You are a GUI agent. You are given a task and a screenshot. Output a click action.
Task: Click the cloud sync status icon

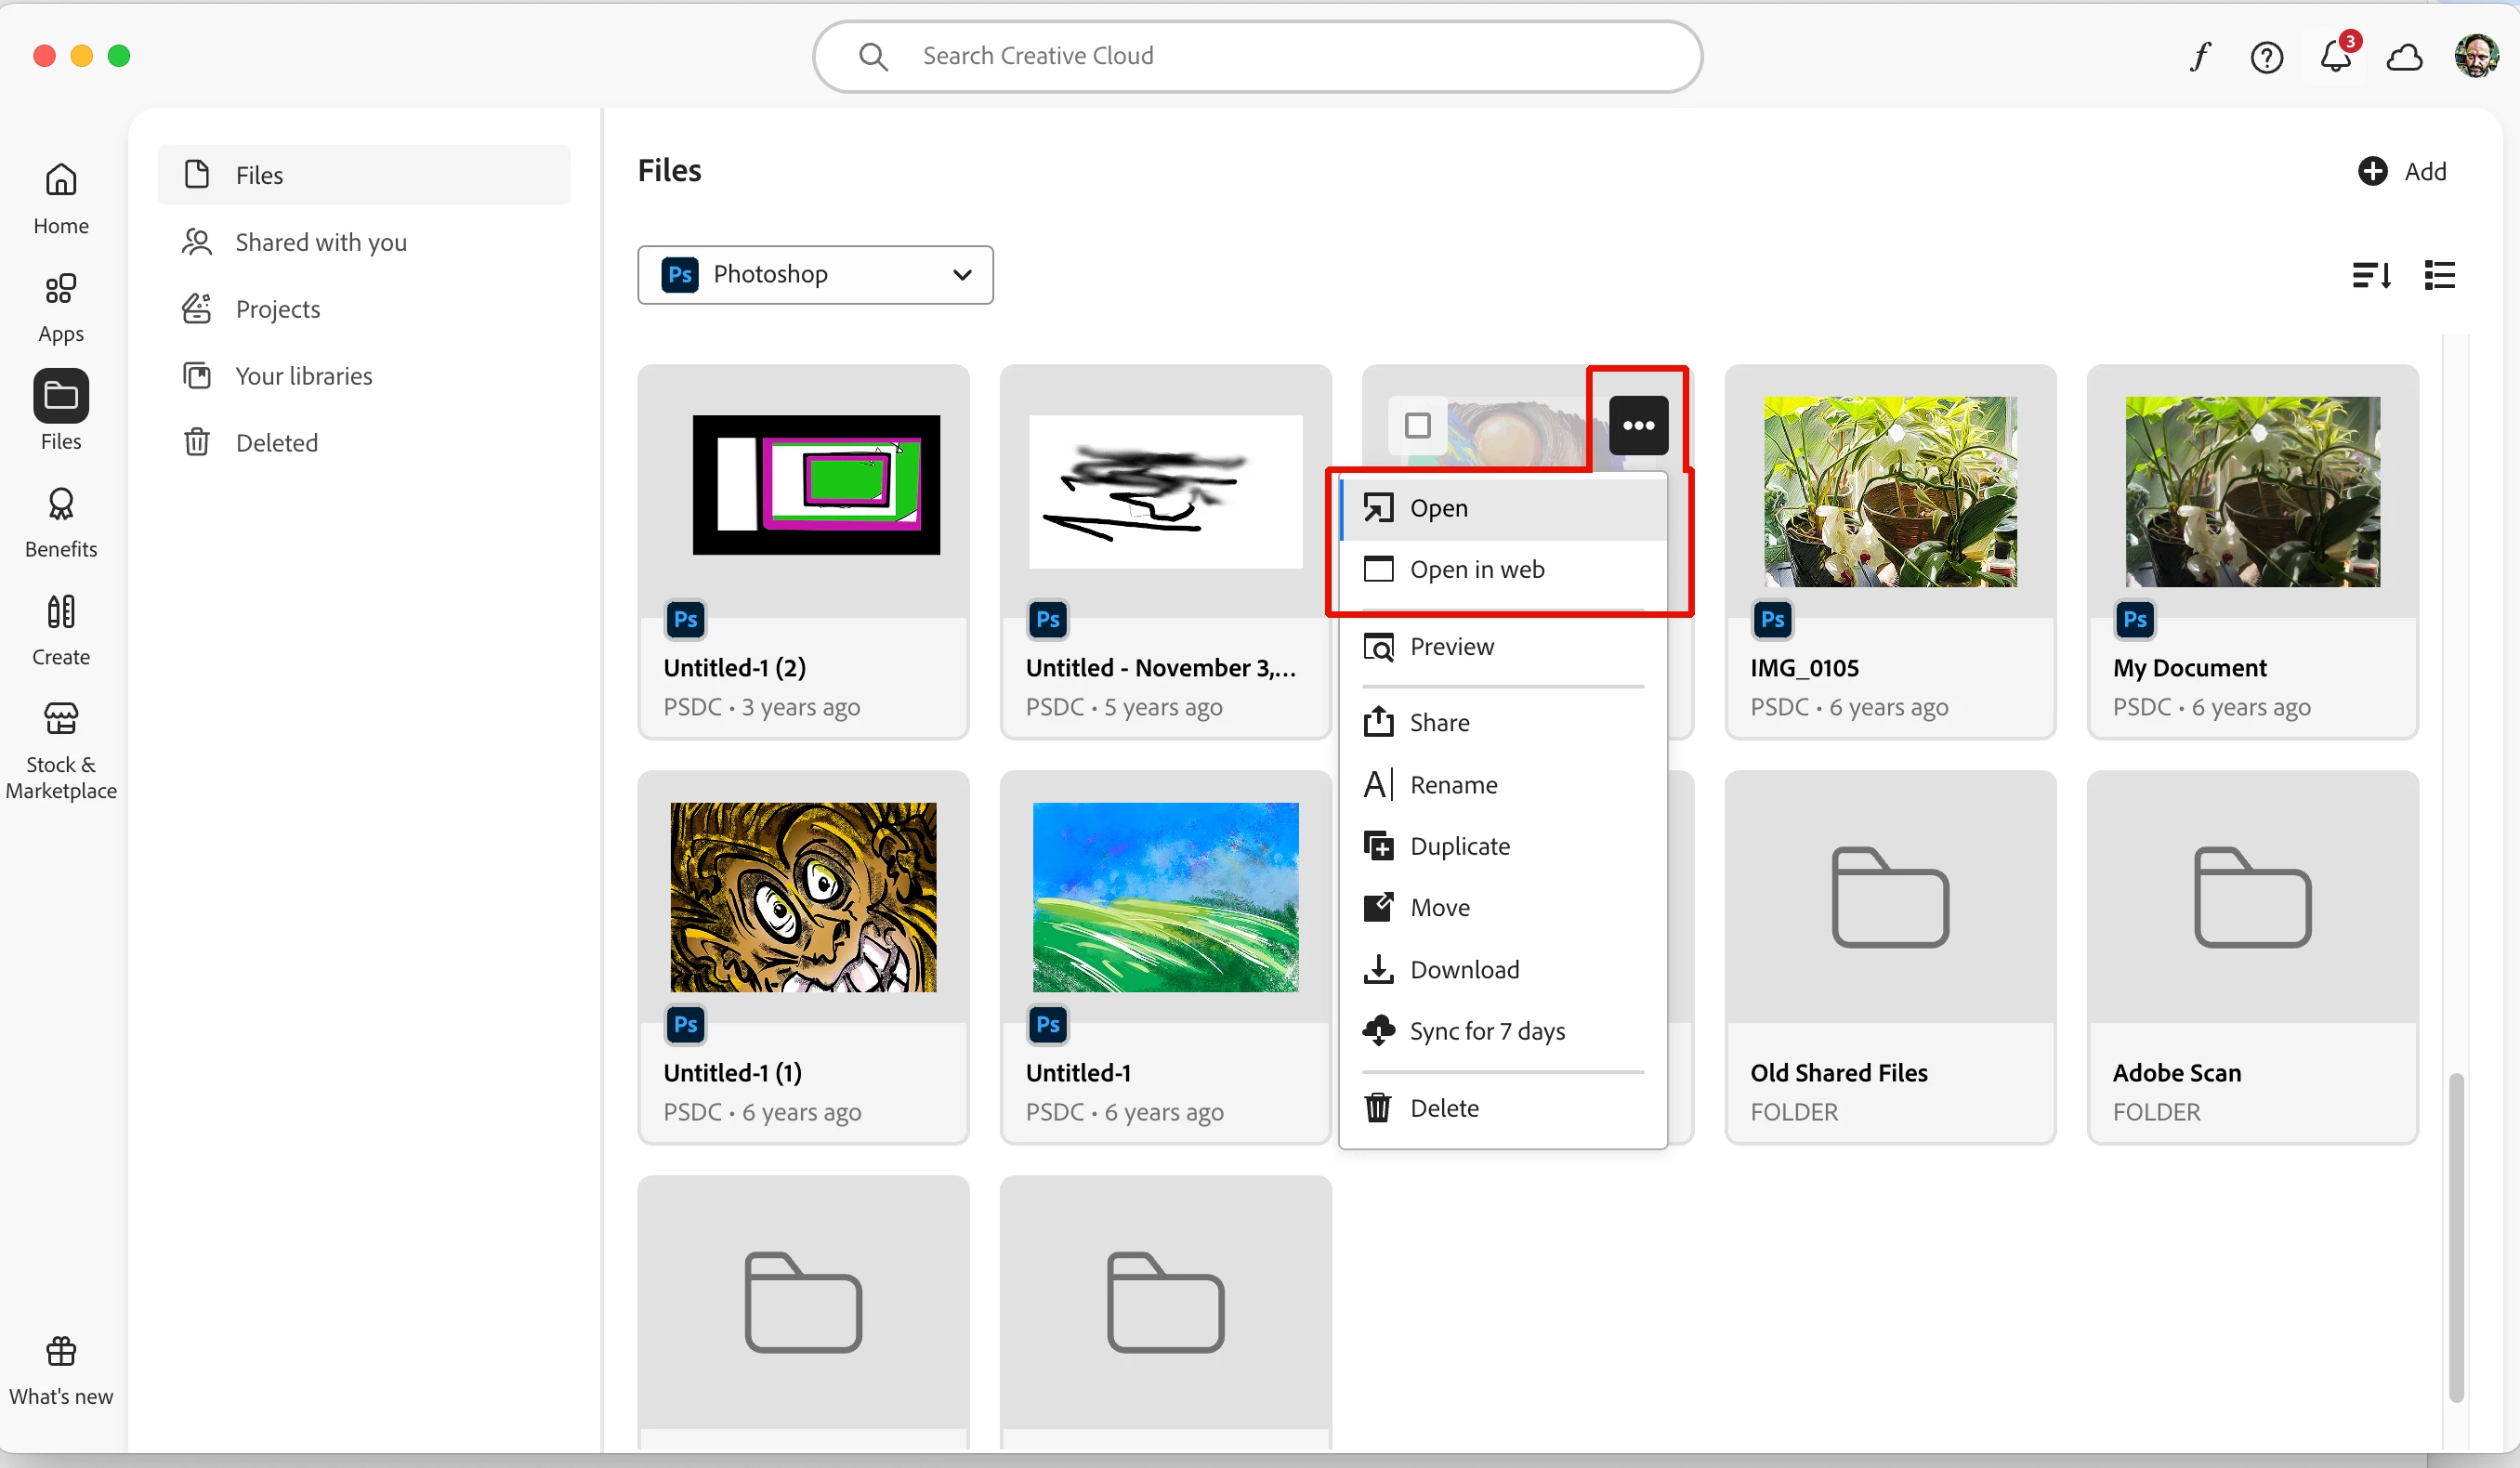(2404, 57)
